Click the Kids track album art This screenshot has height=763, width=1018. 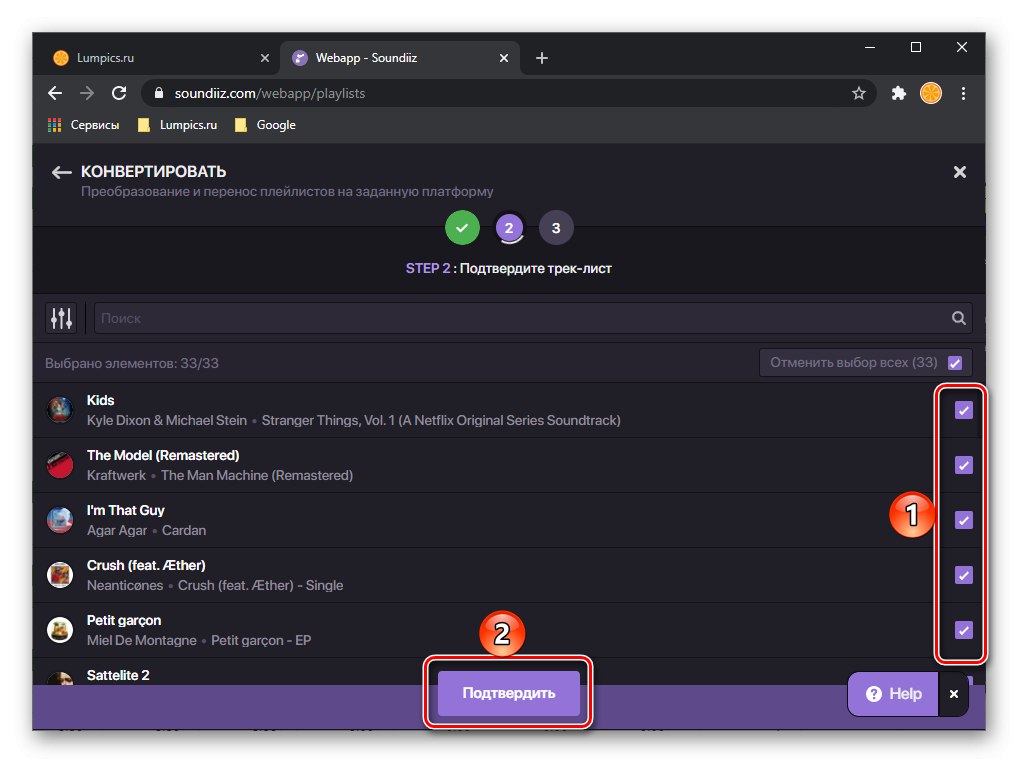point(60,410)
